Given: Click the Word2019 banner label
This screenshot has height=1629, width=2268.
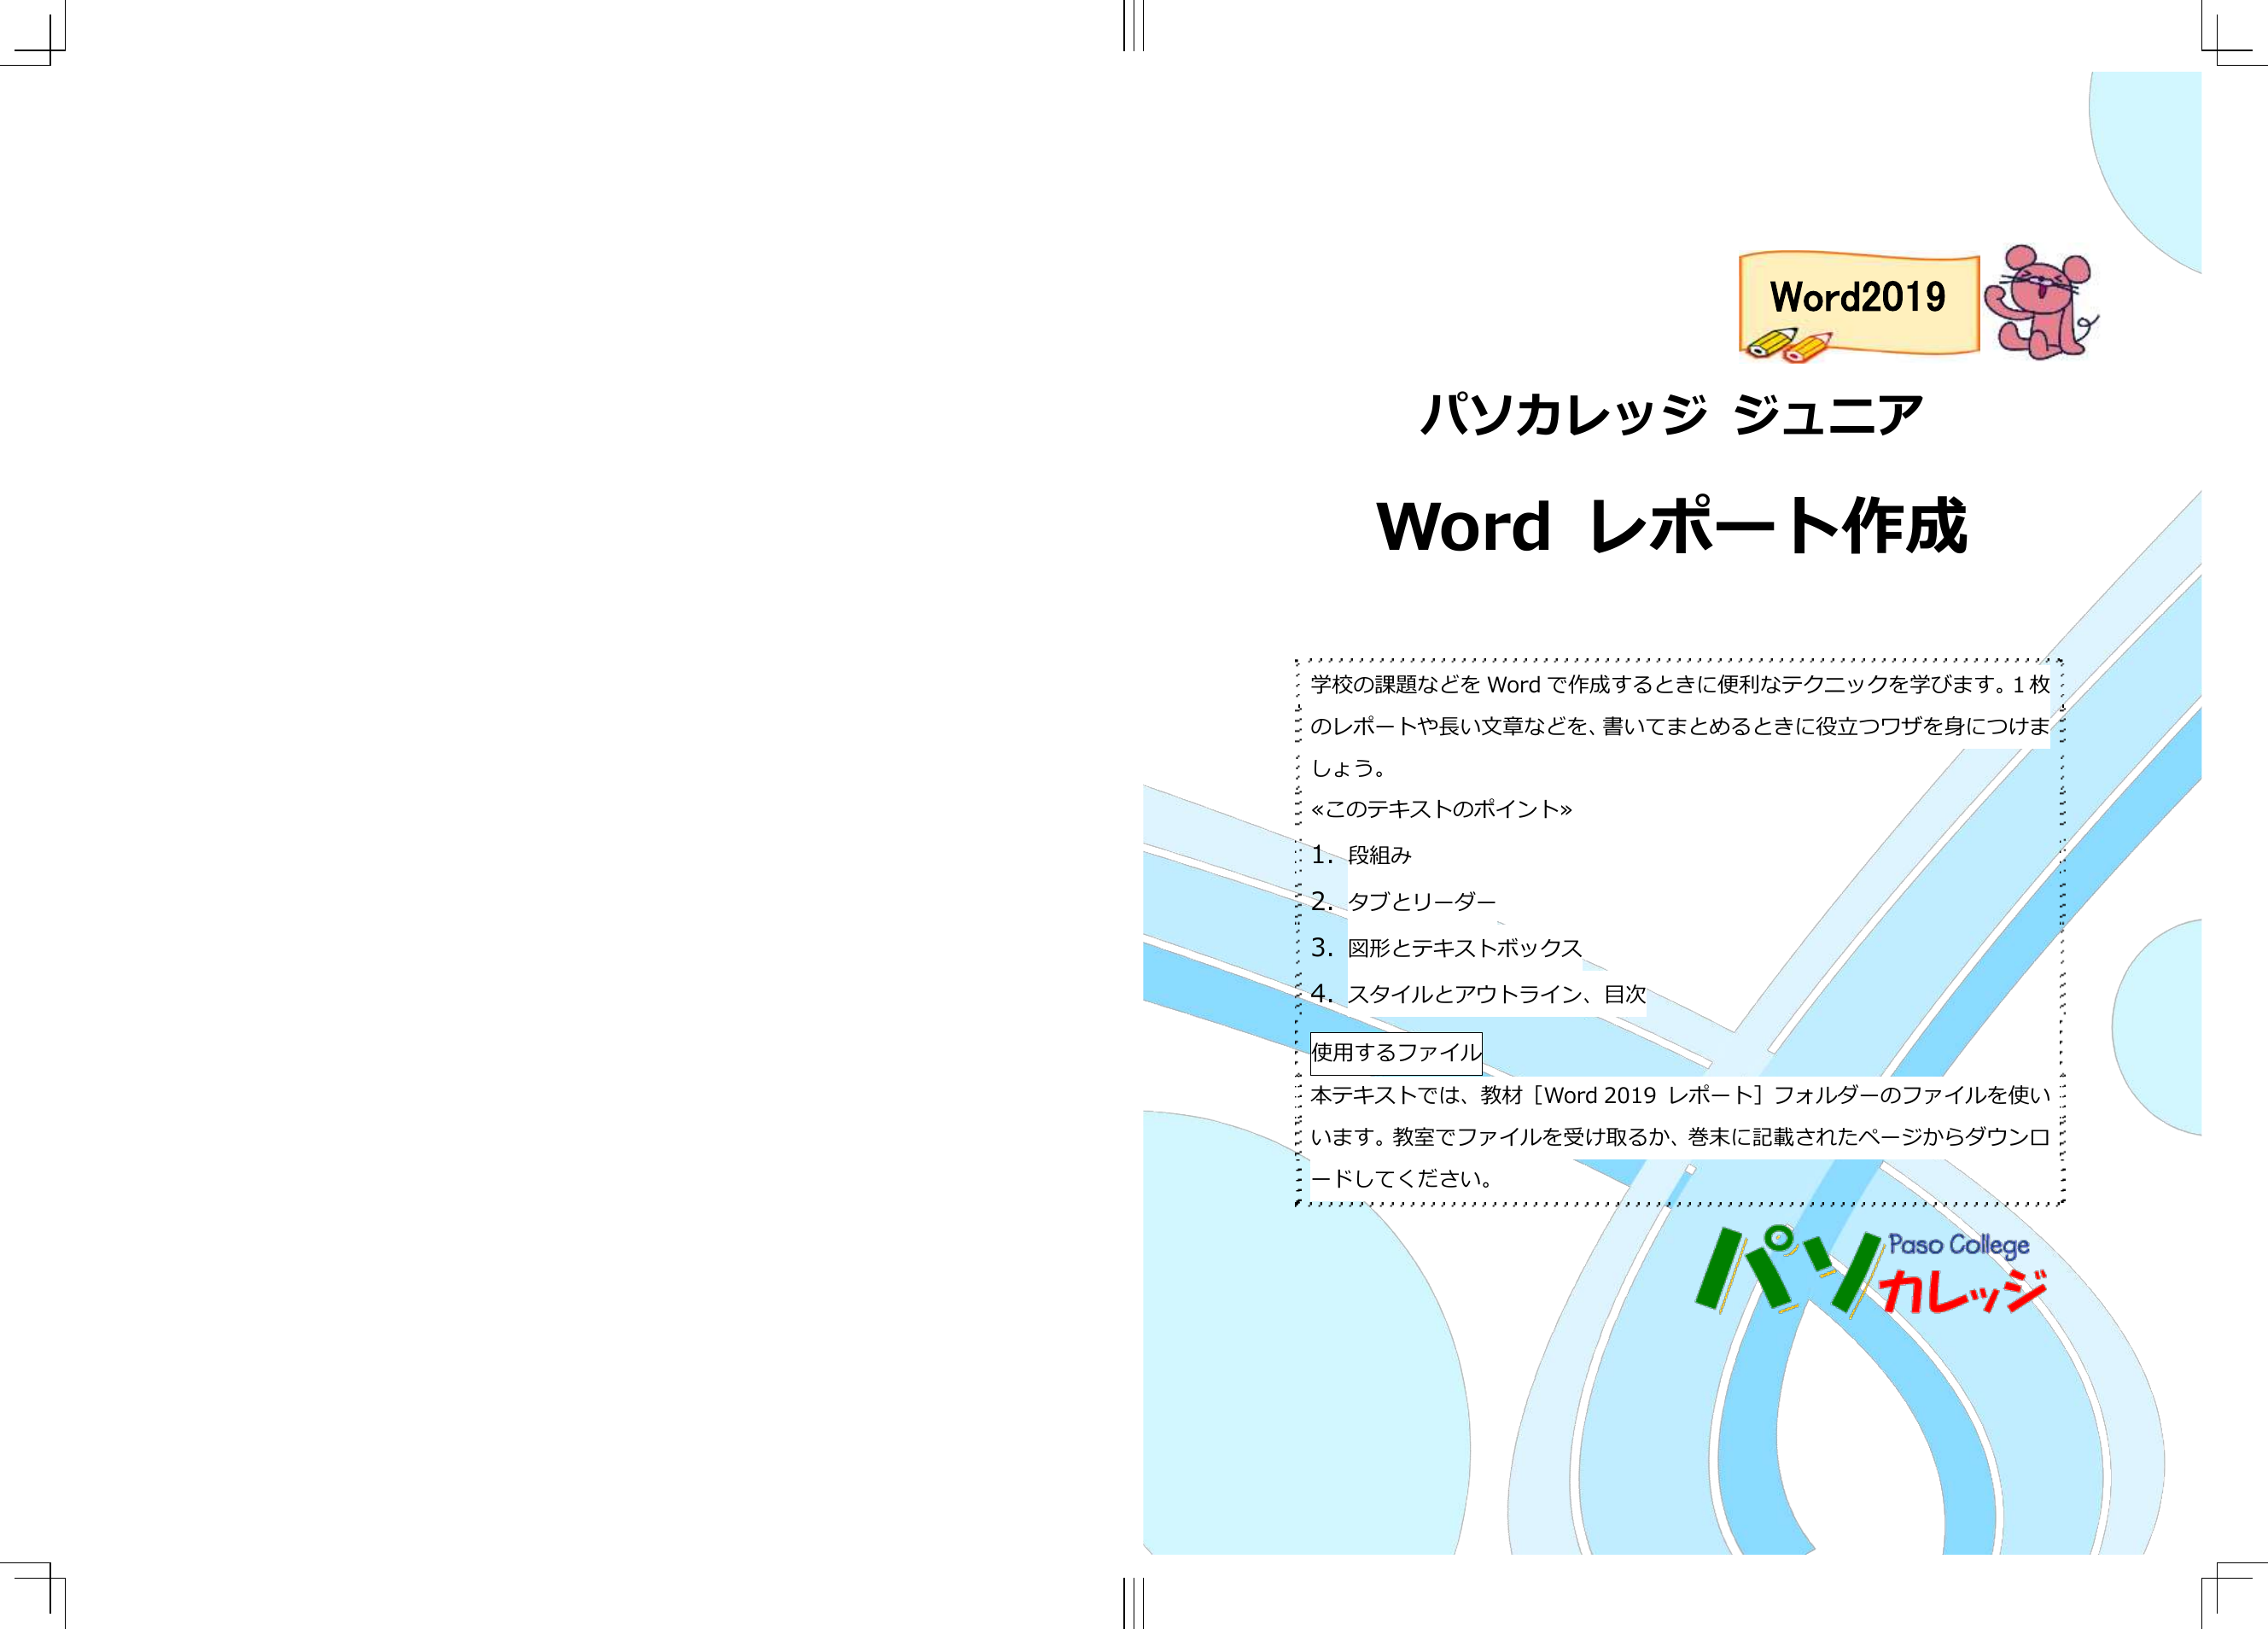Looking at the screenshot, I should click(x=1857, y=297).
